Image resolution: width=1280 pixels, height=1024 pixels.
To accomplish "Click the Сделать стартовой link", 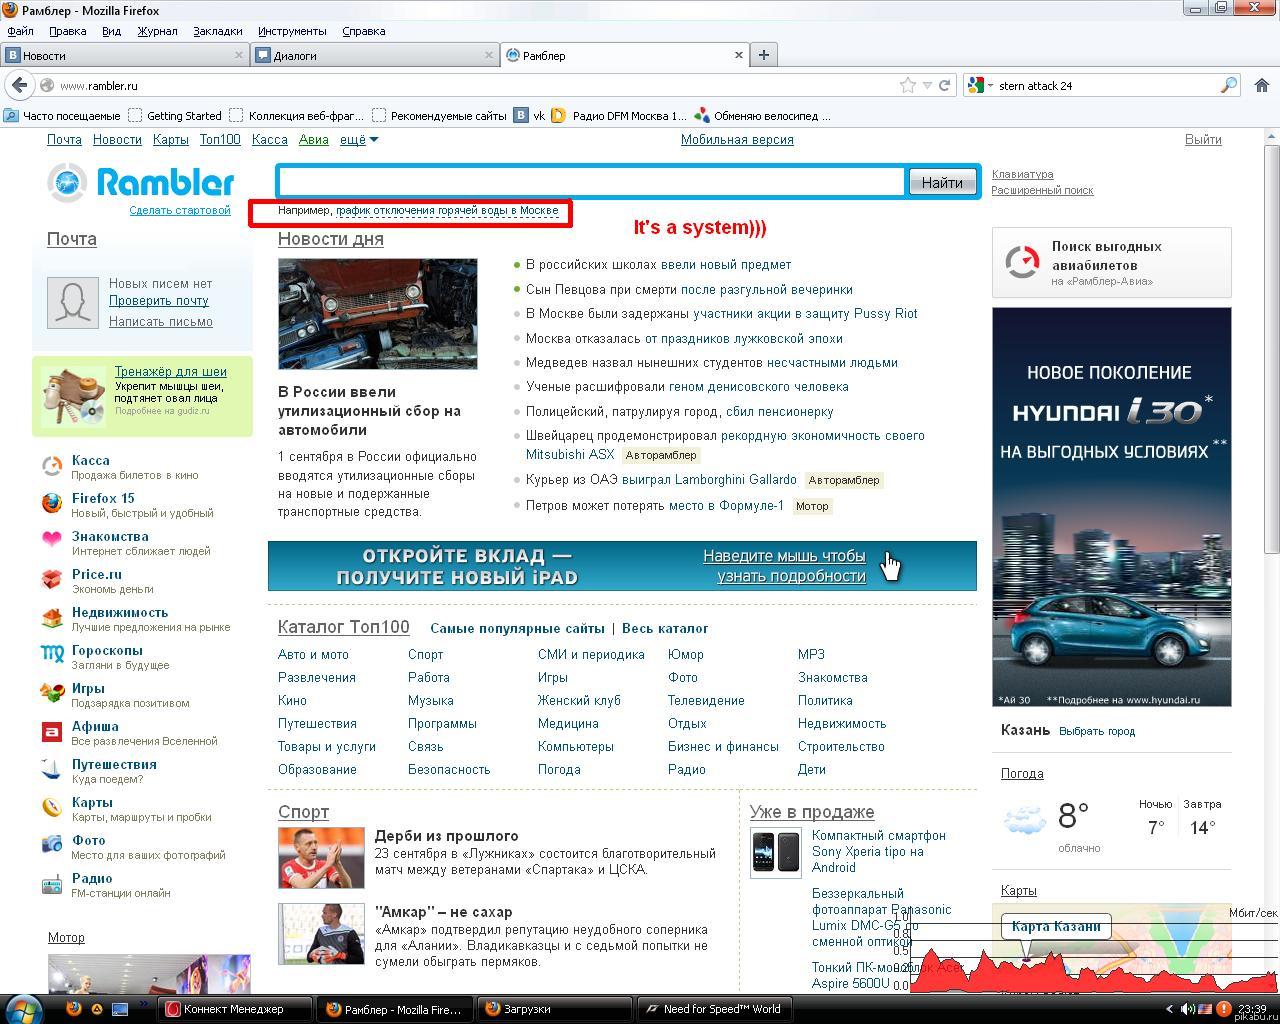I will tap(180, 210).
